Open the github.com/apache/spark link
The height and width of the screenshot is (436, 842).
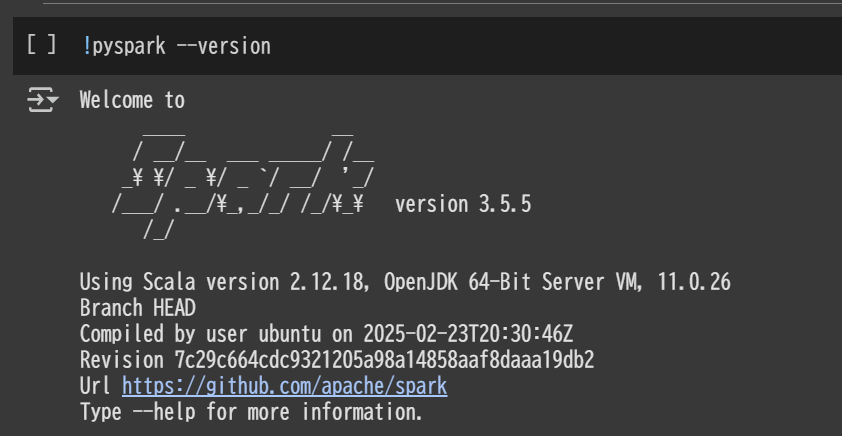pos(285,386)
